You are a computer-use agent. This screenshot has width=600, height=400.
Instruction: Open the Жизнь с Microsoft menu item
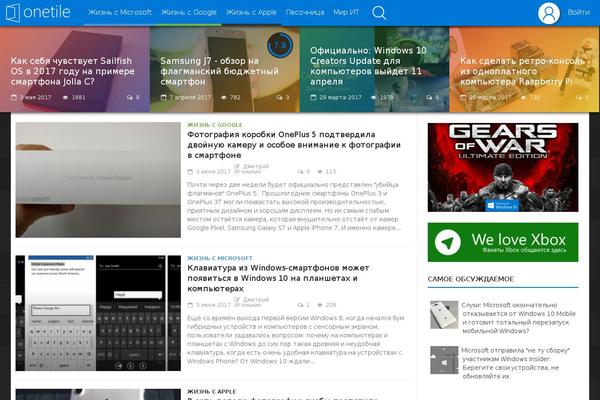pos(120,12)
